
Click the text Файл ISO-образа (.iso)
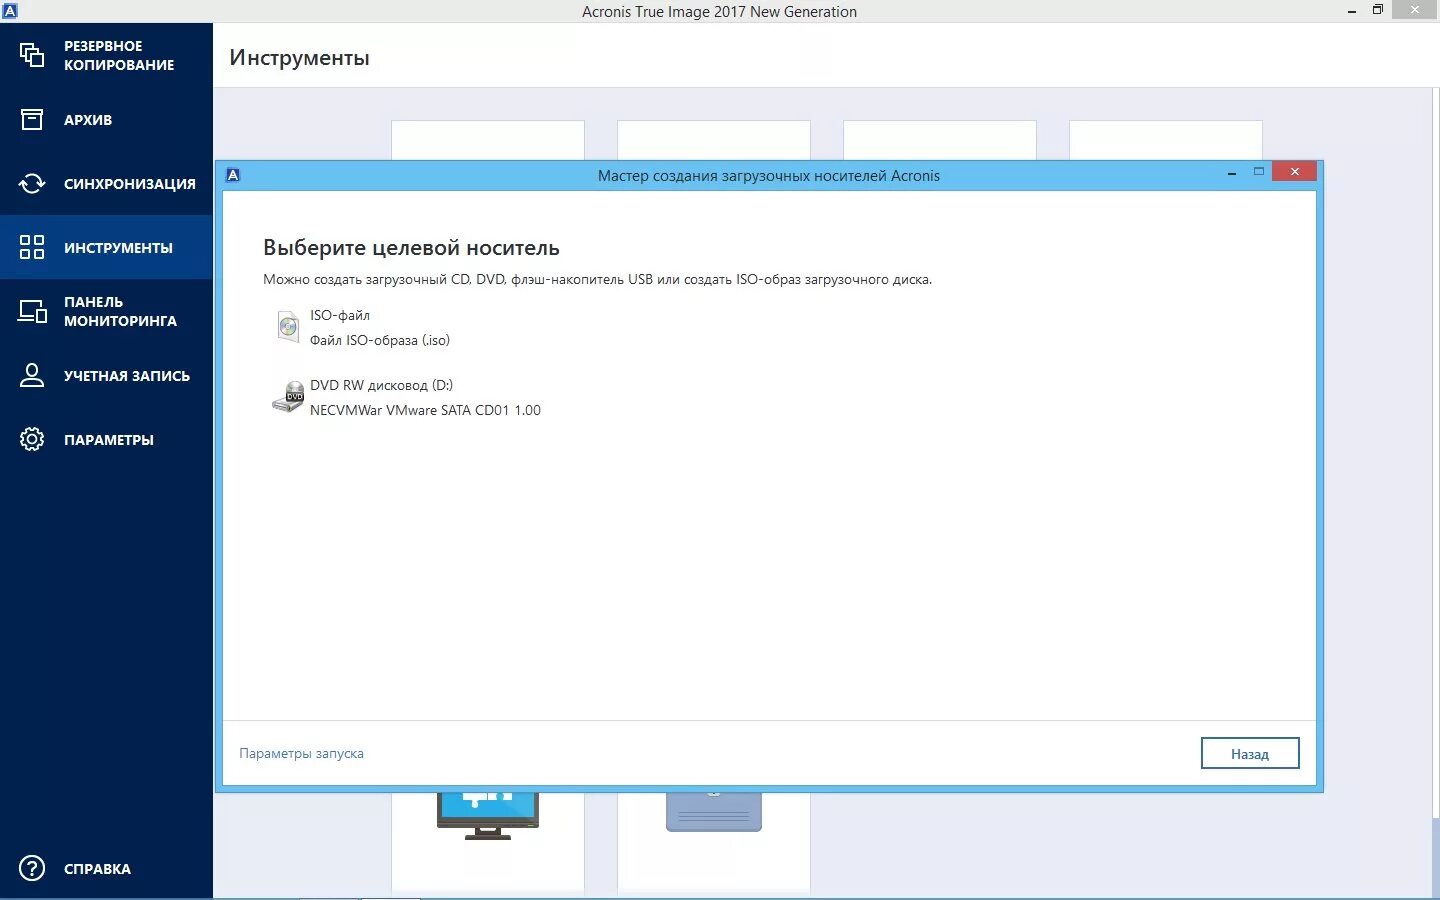(380, 340)
